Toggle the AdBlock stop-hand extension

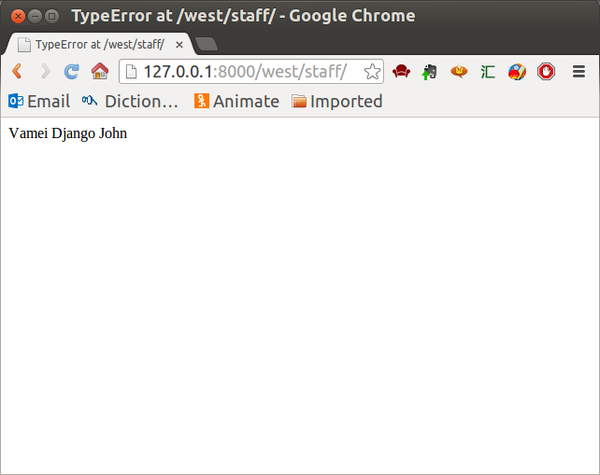click(x=546, y=72)
